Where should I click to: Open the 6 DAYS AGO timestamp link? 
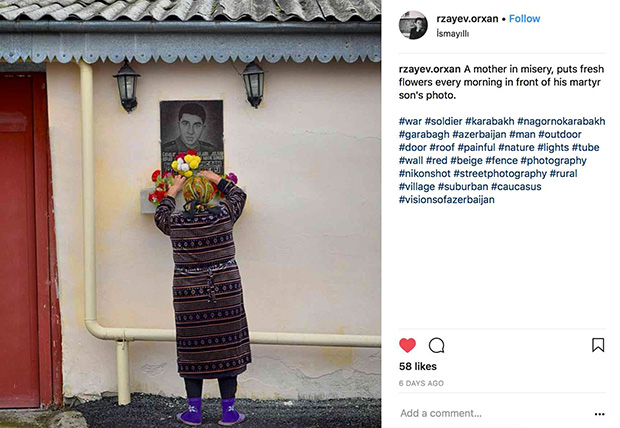(422, 383)
